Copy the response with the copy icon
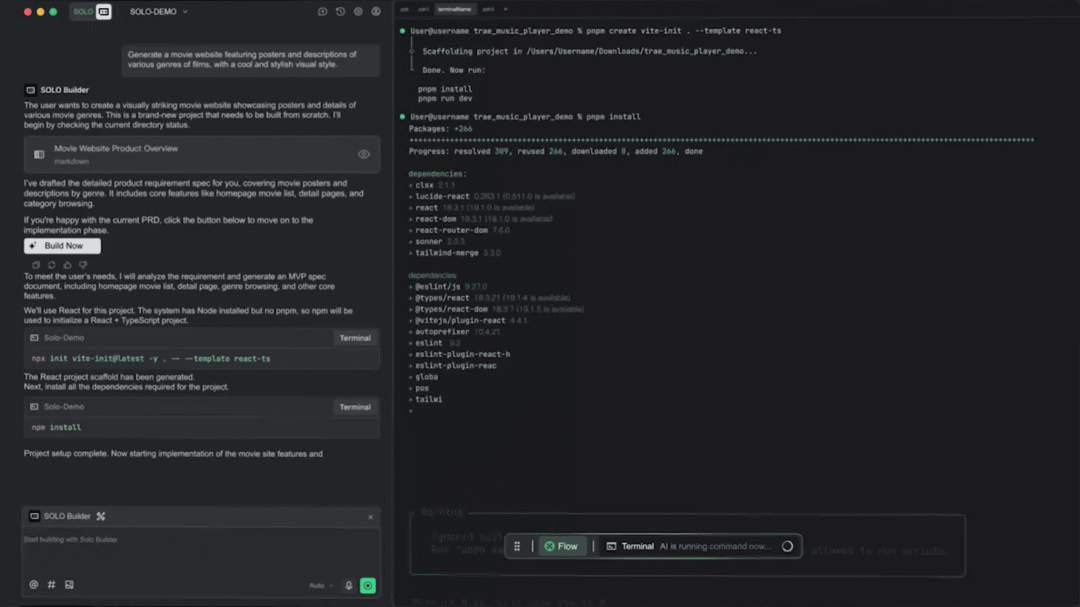This screenshot has width=1080, height=607. [x=36, y=265]
